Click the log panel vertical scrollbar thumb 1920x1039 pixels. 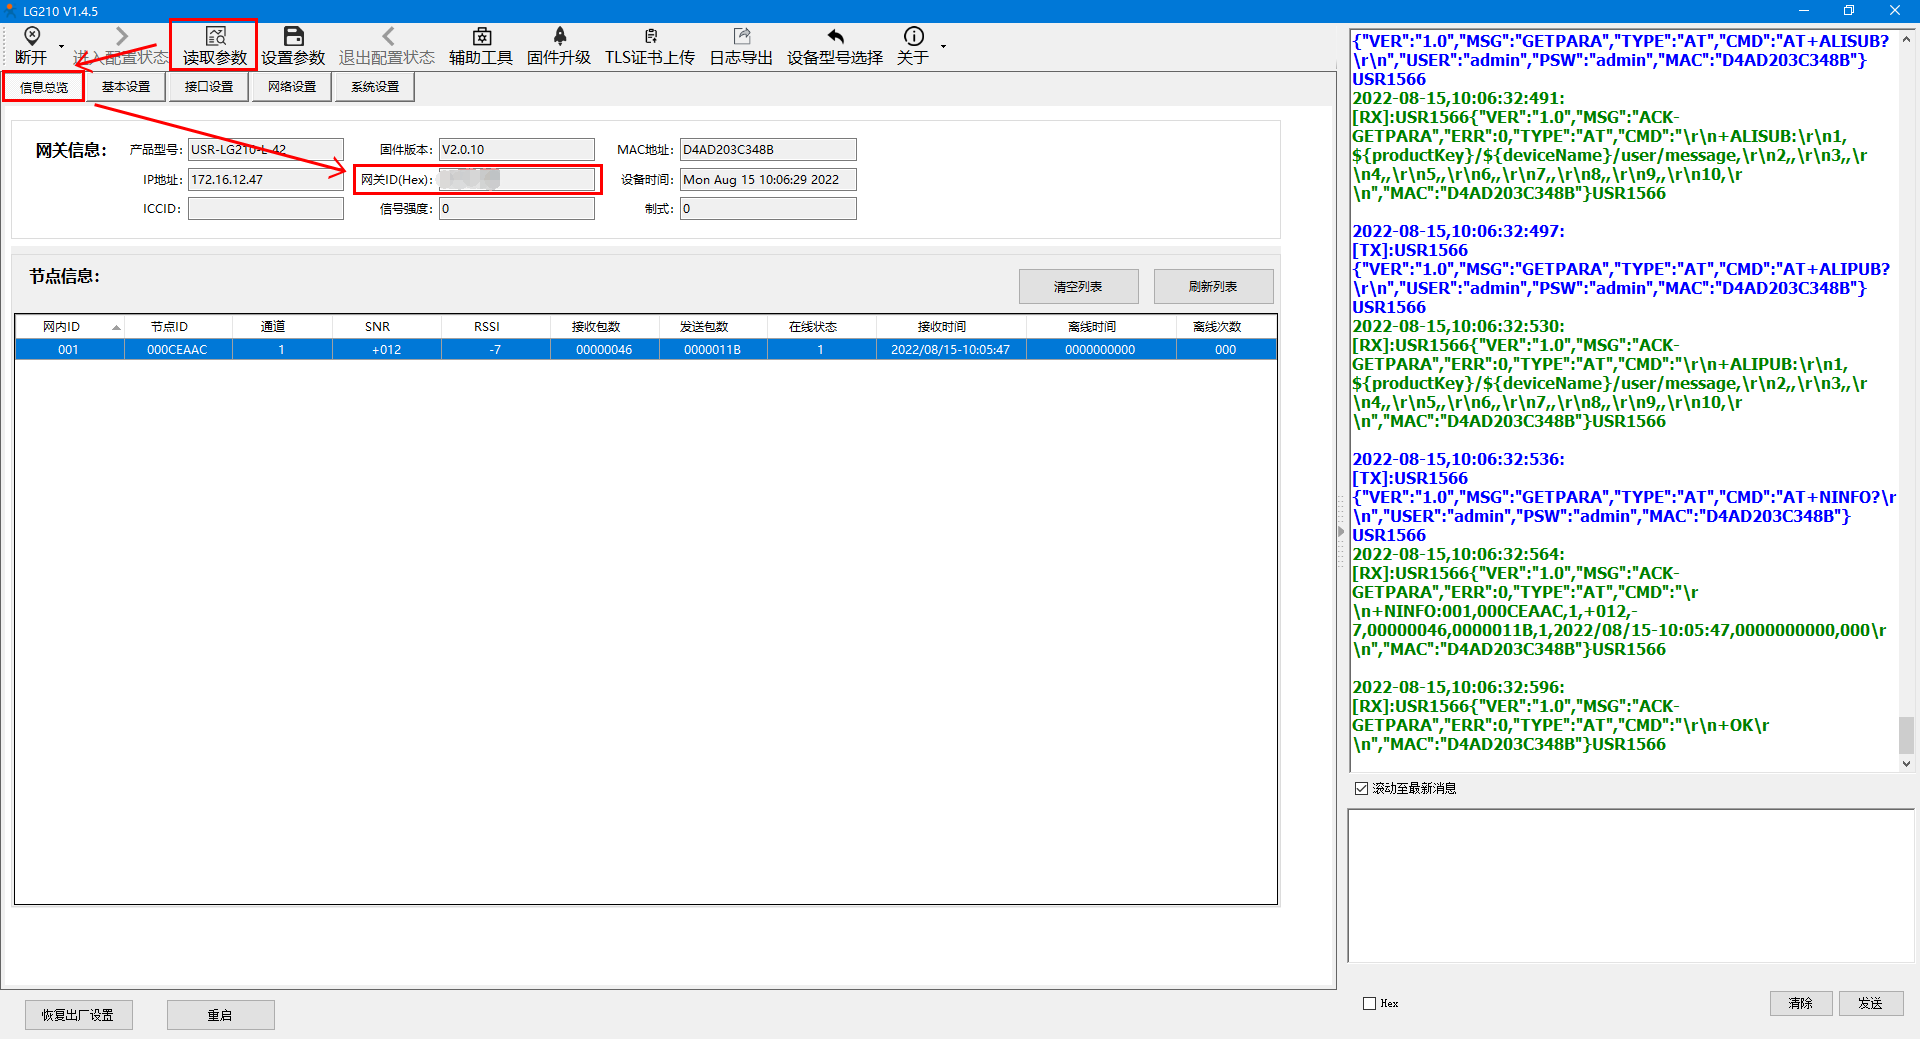tap(1906, 735)
